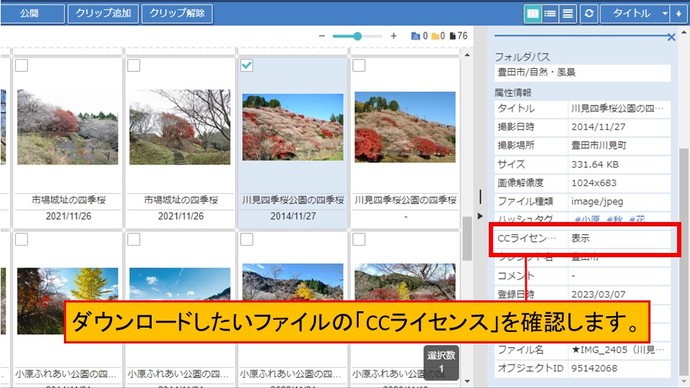
Task: Check the second 市場城址の四季桜 checkbox
Action: pyautogui.click(x=134, y=66)
